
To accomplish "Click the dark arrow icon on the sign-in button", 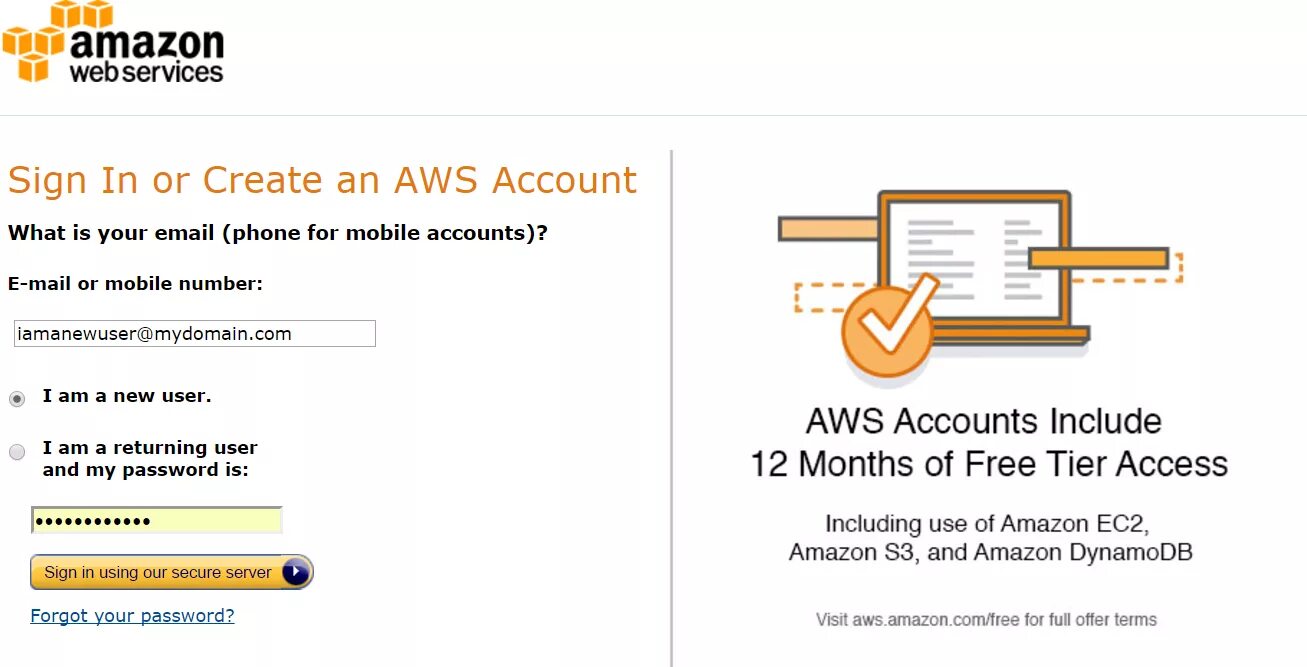I will [x=296, y=572].
